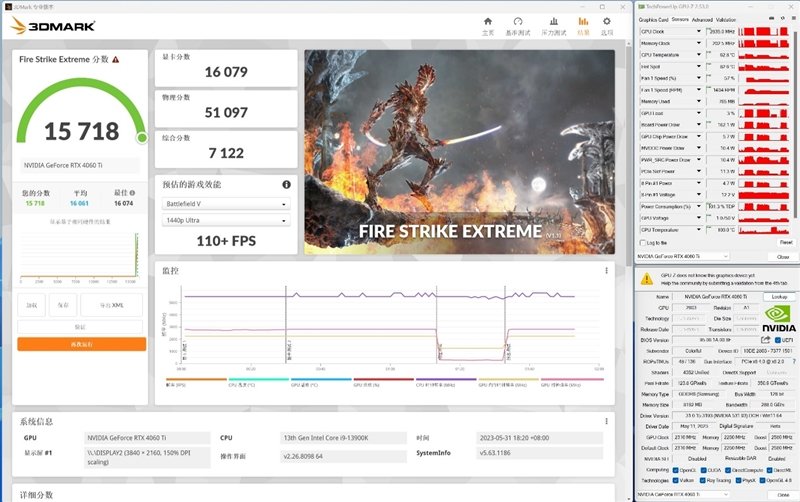Open the Home icon in 3DMark navigation
Screen dimensions: 800x502
pos(488,21)
